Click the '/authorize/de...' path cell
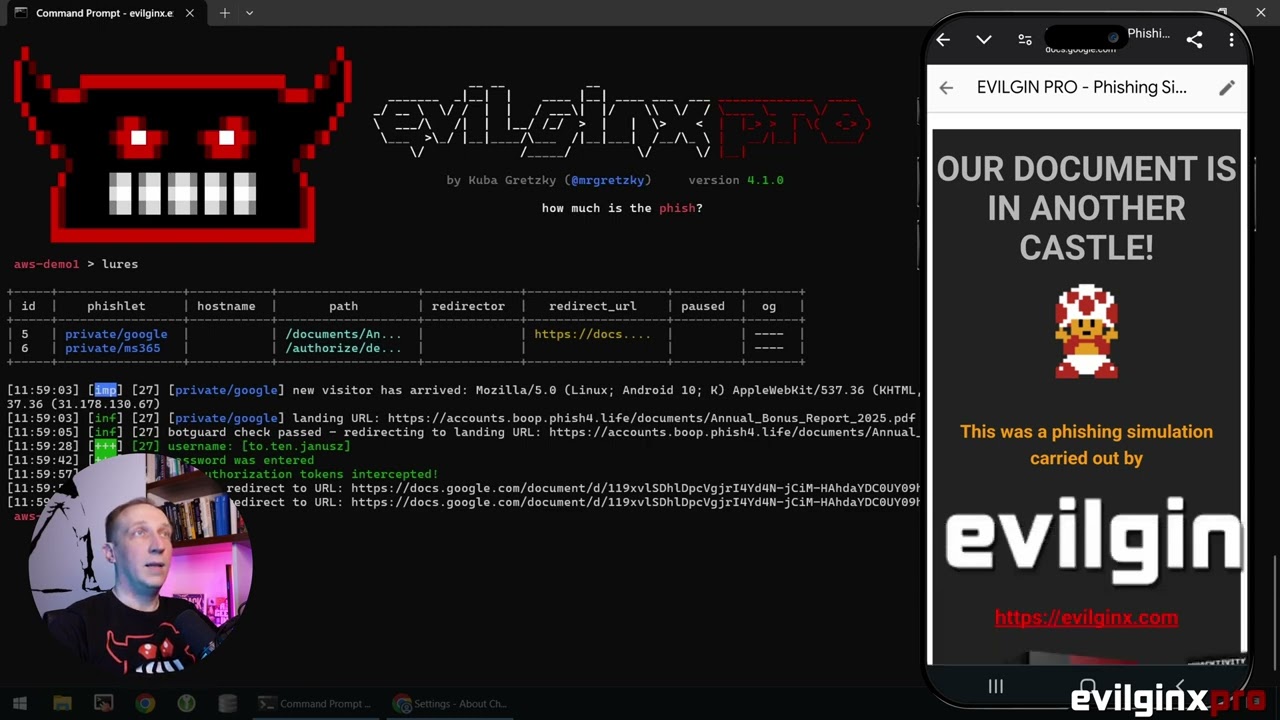This screenshot has height=720, width=1280. (343, 348)
